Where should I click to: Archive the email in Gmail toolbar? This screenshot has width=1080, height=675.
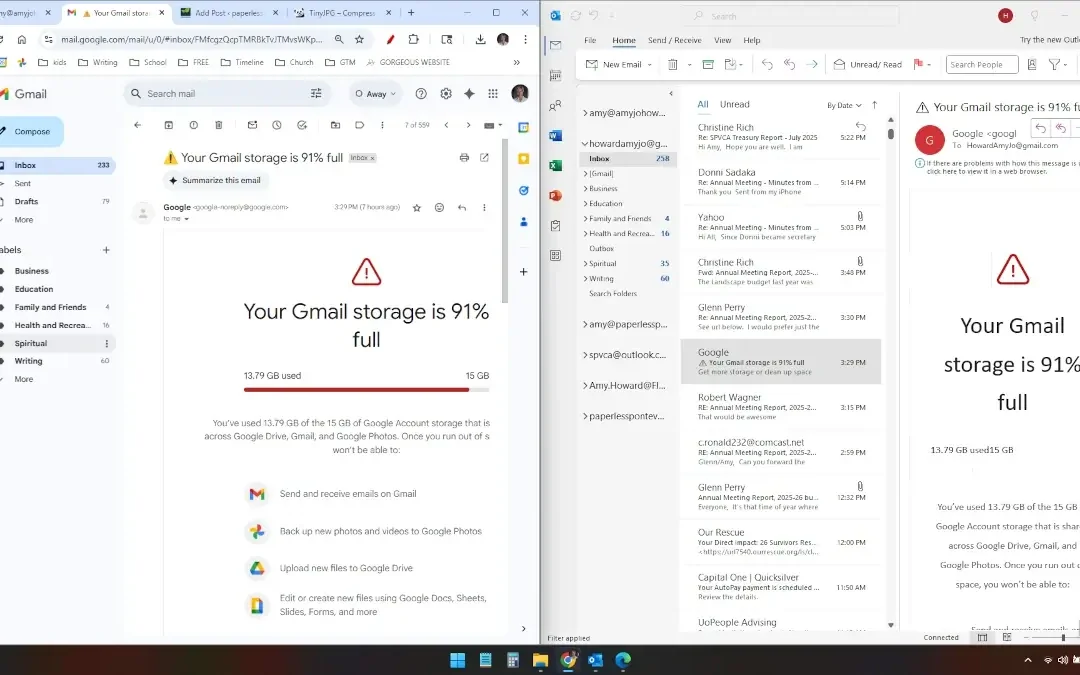(168, 125)
